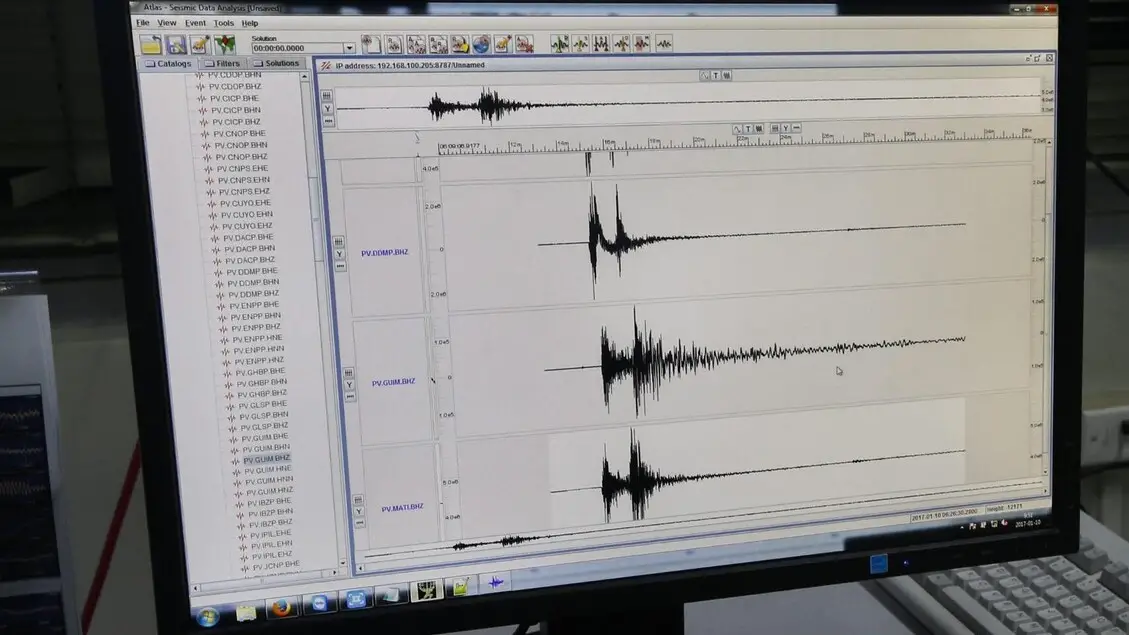Click the T button above the overview trace
This screenshot has width=1129, height=635.
pyautogui.click(x=716, y=75)
